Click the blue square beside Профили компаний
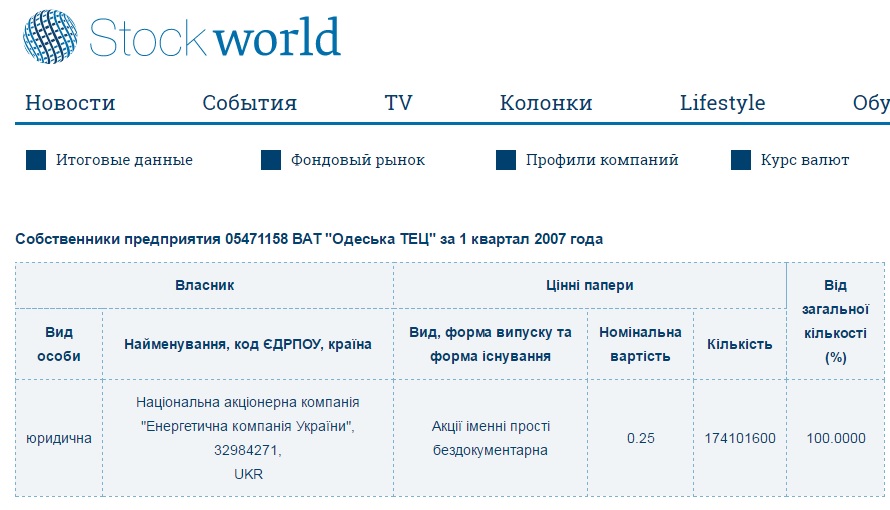 pyautogui.click(x=506, y=160)
